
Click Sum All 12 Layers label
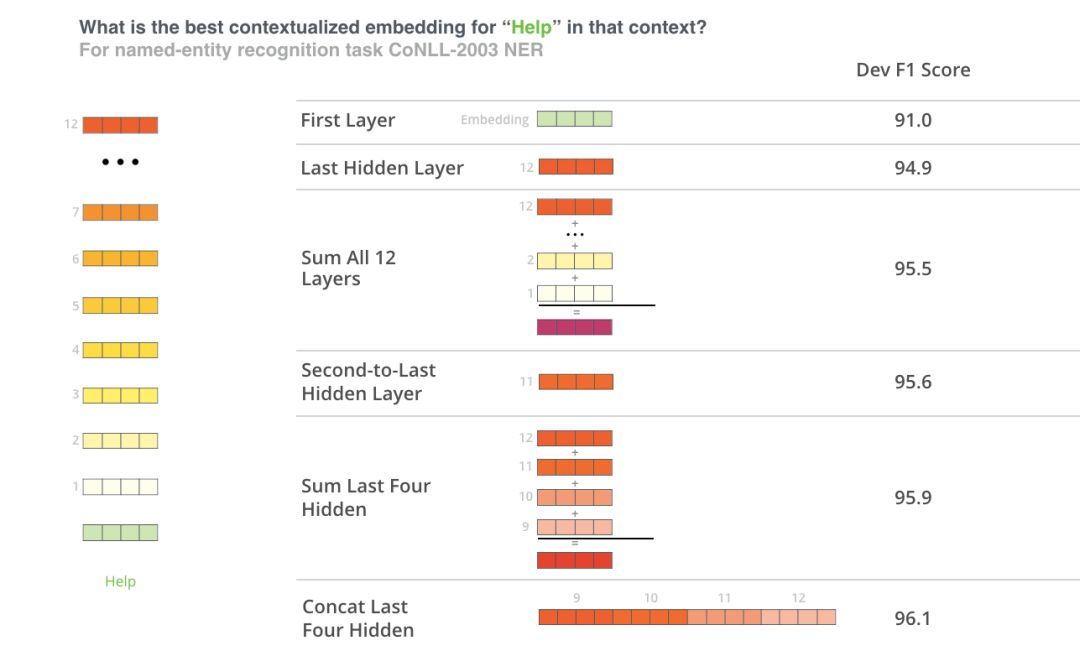click(x=349, y=268)
